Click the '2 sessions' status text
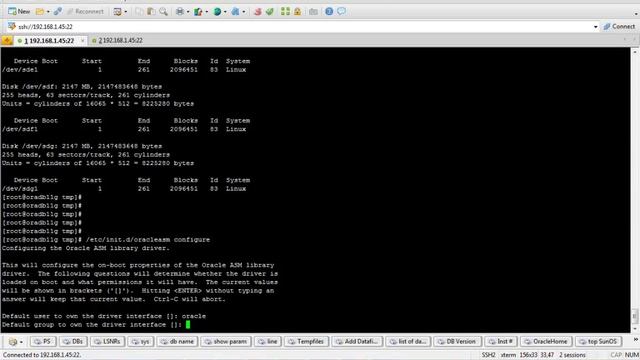Viewport: 640px width, 360px height. [x=572, y=355]
